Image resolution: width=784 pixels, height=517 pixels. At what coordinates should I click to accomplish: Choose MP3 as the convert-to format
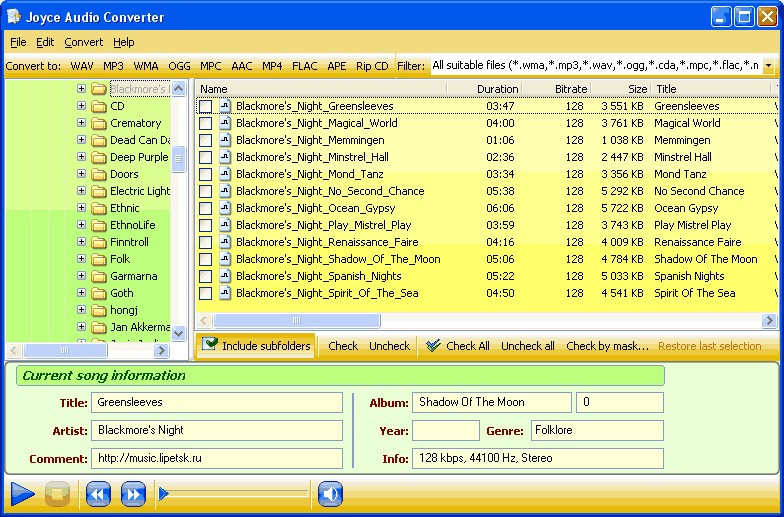point(114,66)
